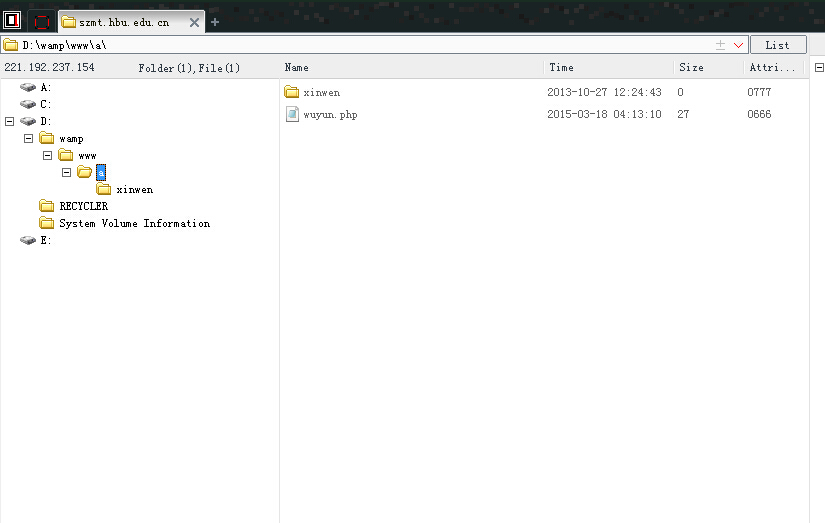The image size is (825, 523).
Task: Collapse the D: drive node
Action: click(9, 122)
